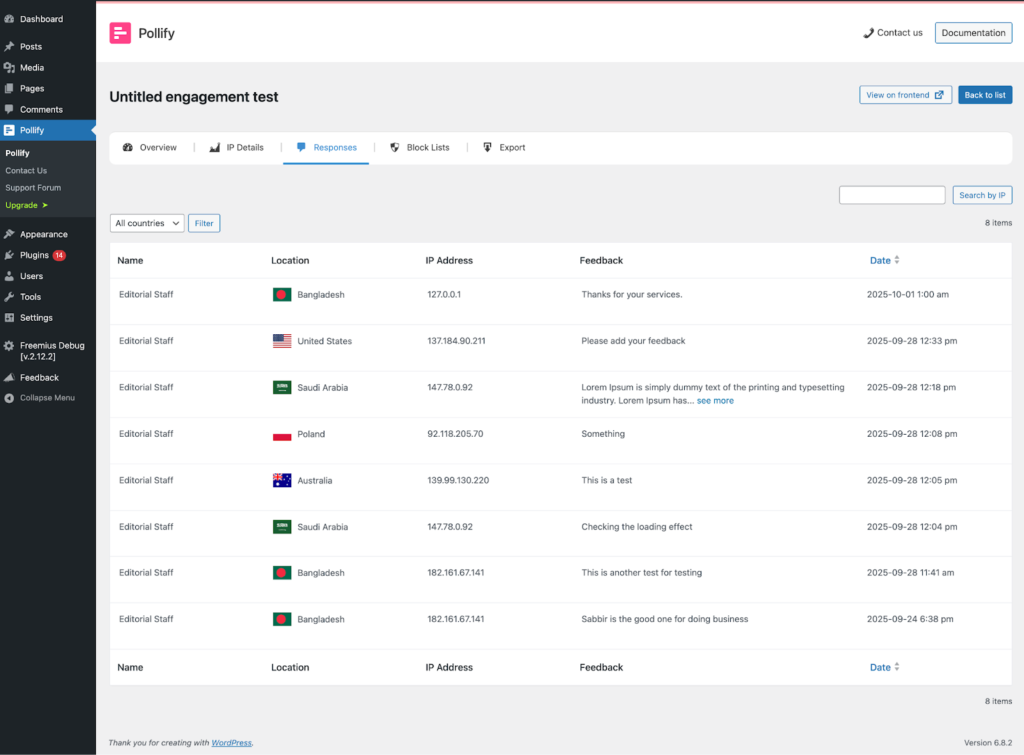
Task: Go to the Export tab
Action: (504, 147)
